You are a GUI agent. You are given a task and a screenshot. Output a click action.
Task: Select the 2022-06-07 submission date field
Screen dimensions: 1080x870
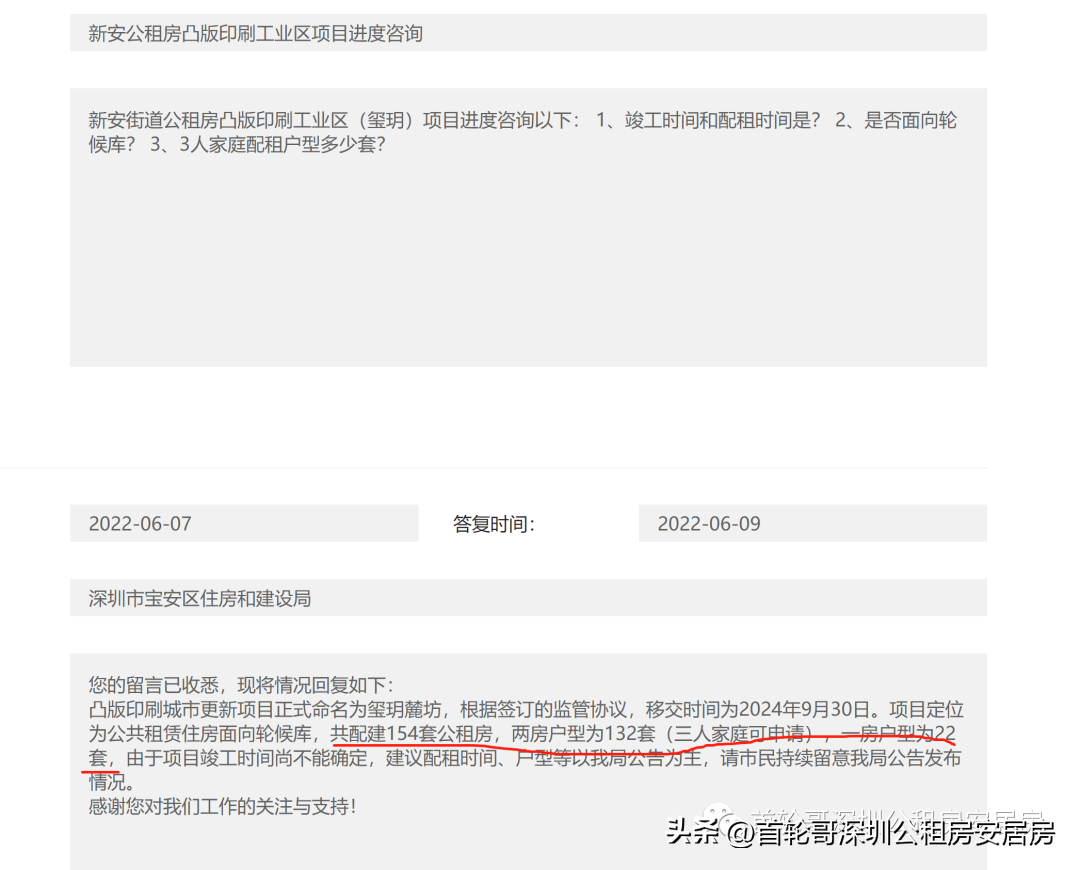point(243,524)
